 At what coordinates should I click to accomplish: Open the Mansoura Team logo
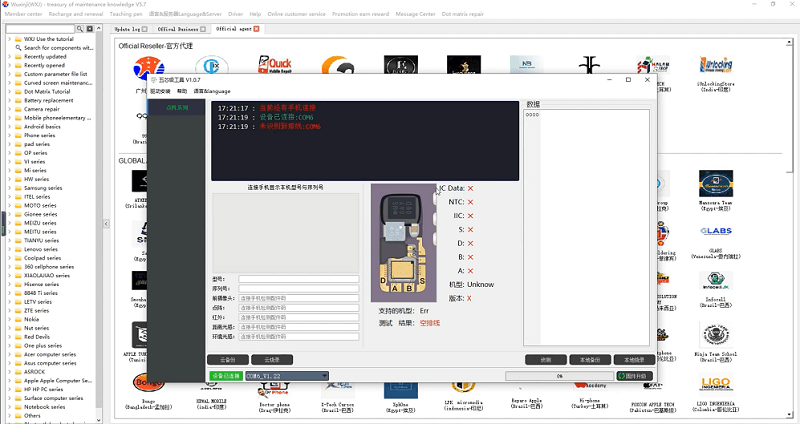coord(716,183)
